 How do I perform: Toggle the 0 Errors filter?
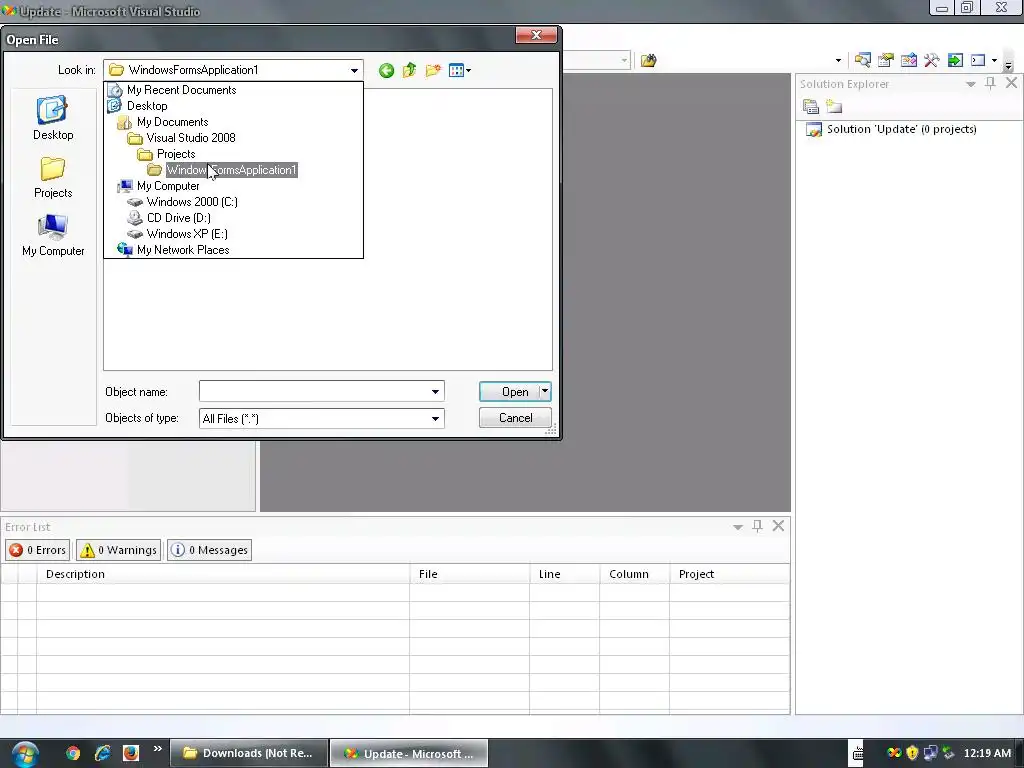(x=37, y=550)
